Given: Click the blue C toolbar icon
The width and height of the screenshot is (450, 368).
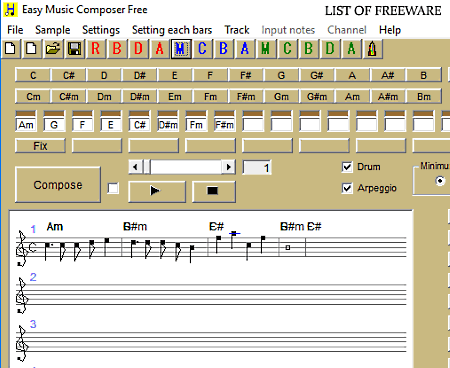Looking at the screenshot, I should coord(202,49).
